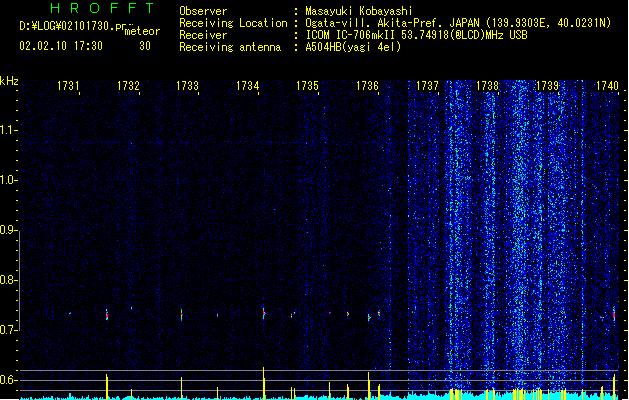Click the Observer label

203,11
